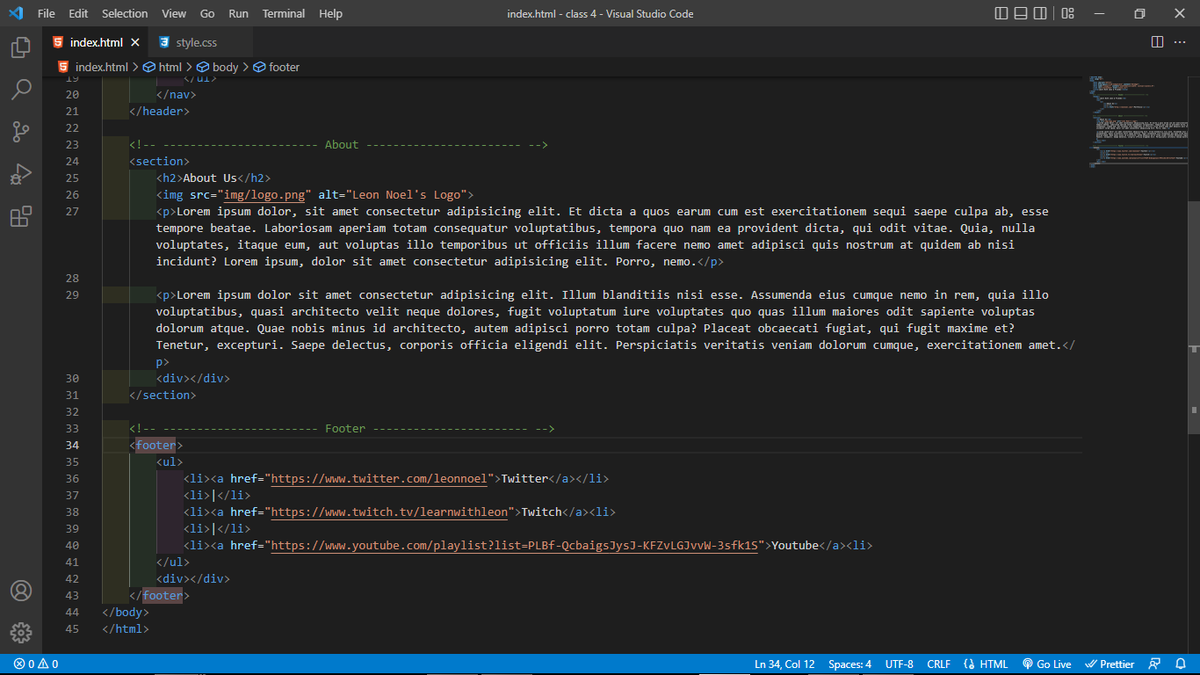Open the Explorer view in the activity bar
The width and height of the screenshot is (1200, 675).
(x=21, y=47)
